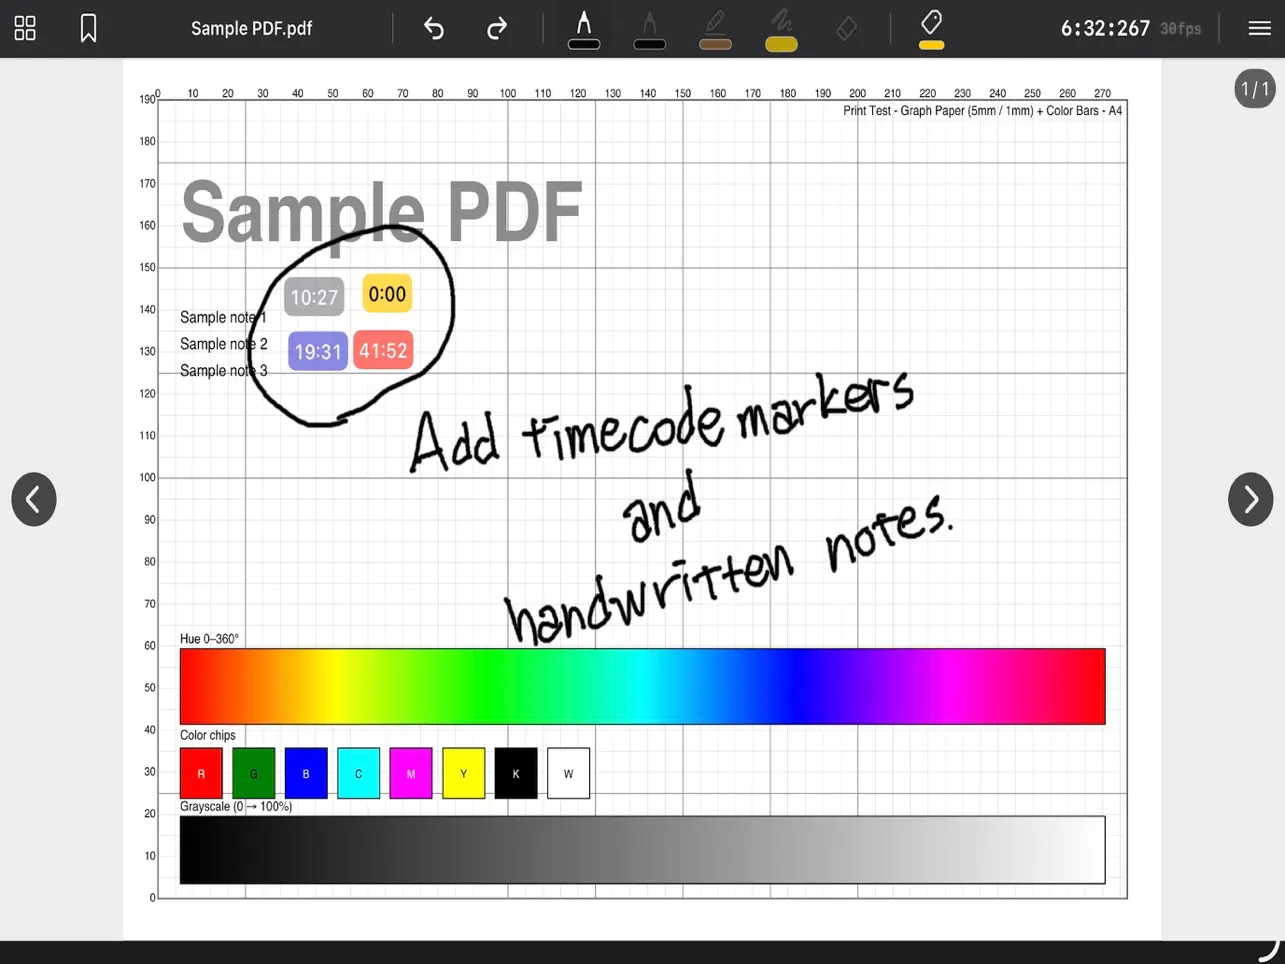
Task: Toggle the 30fps frame rate indicator
Action: point(1180,29)
